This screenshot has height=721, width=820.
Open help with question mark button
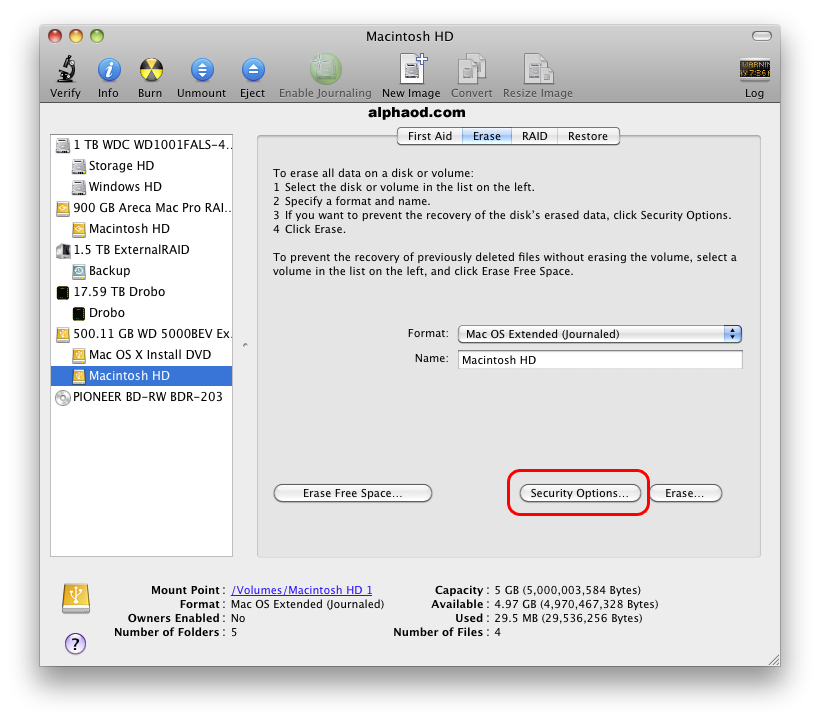pyautogui.click(x=75, y=644)
